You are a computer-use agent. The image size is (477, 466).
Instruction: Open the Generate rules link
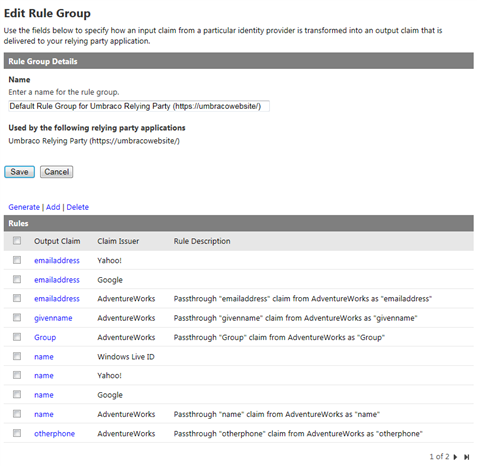[x=24, y=207]
